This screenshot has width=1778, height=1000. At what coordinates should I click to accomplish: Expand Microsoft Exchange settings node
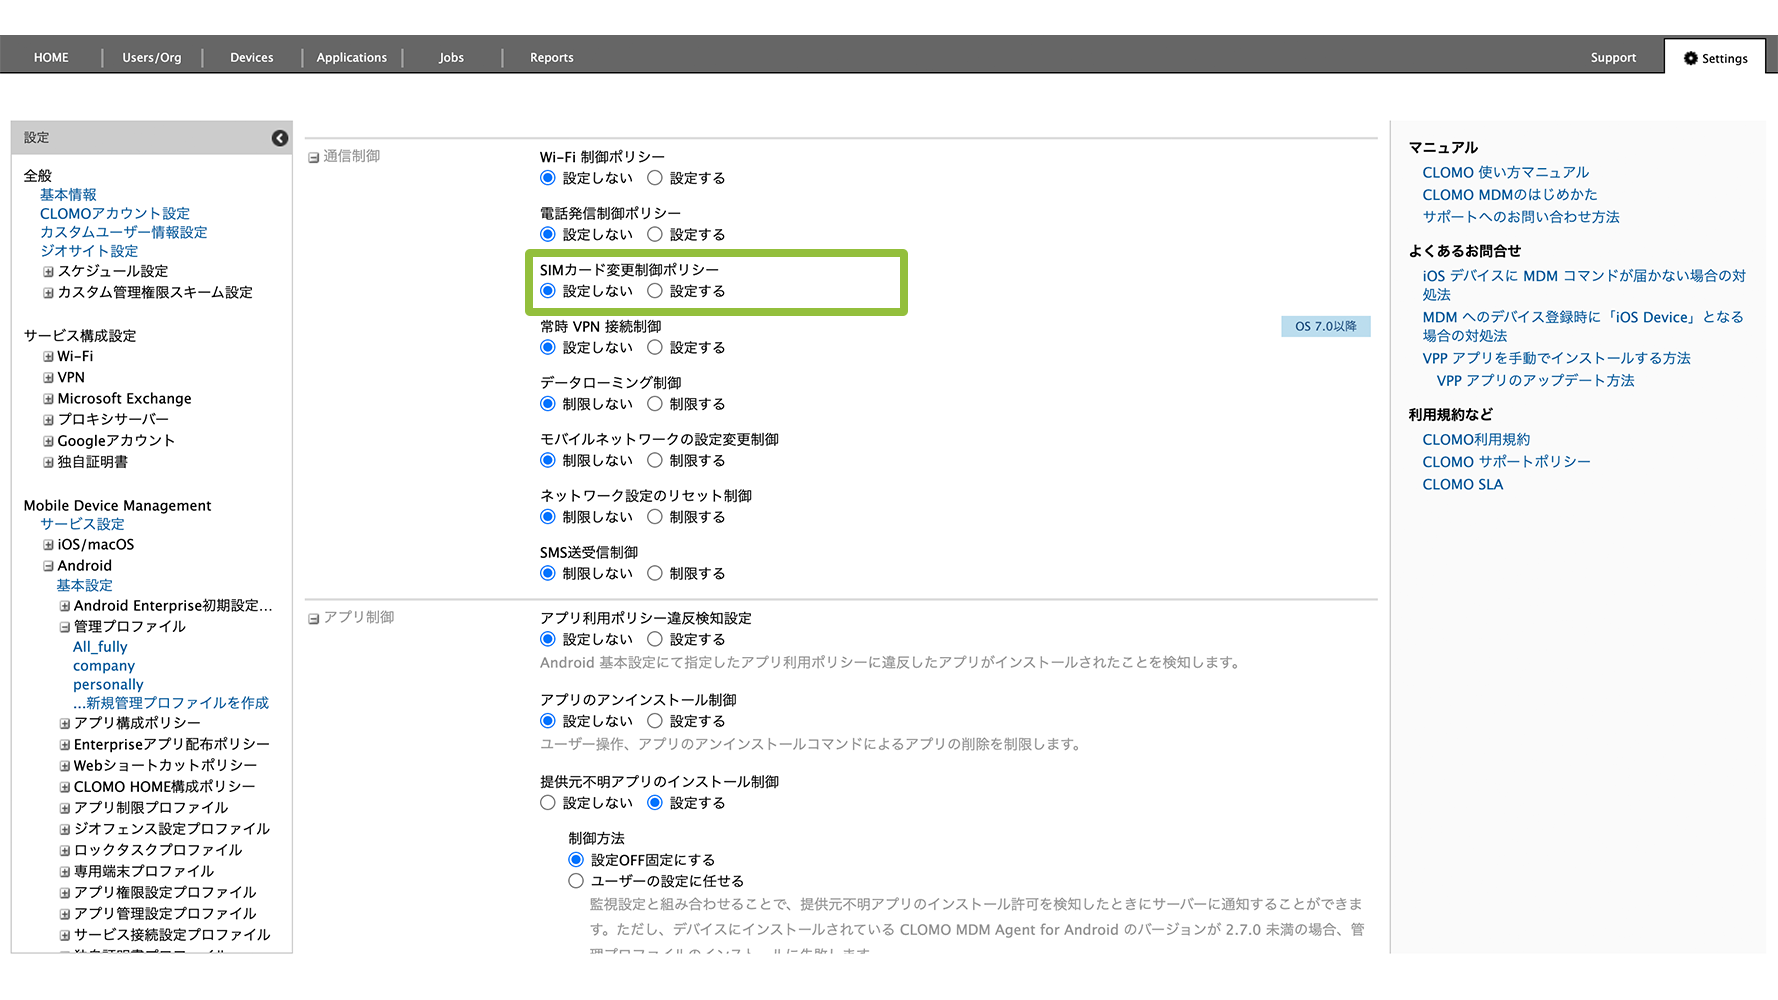48,399
